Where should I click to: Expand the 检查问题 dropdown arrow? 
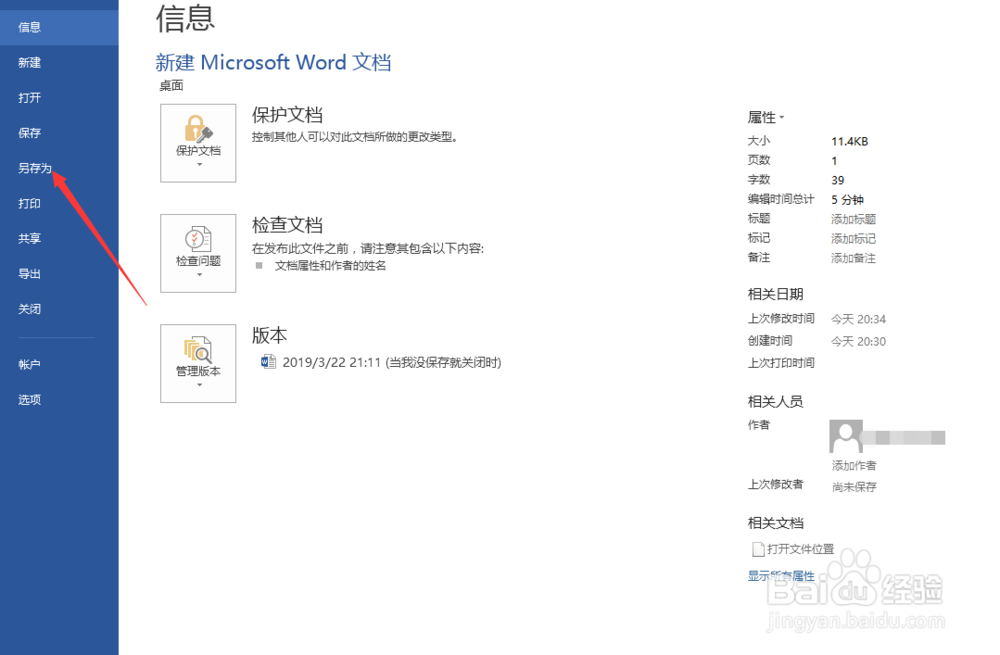click(x=199, y=275)
